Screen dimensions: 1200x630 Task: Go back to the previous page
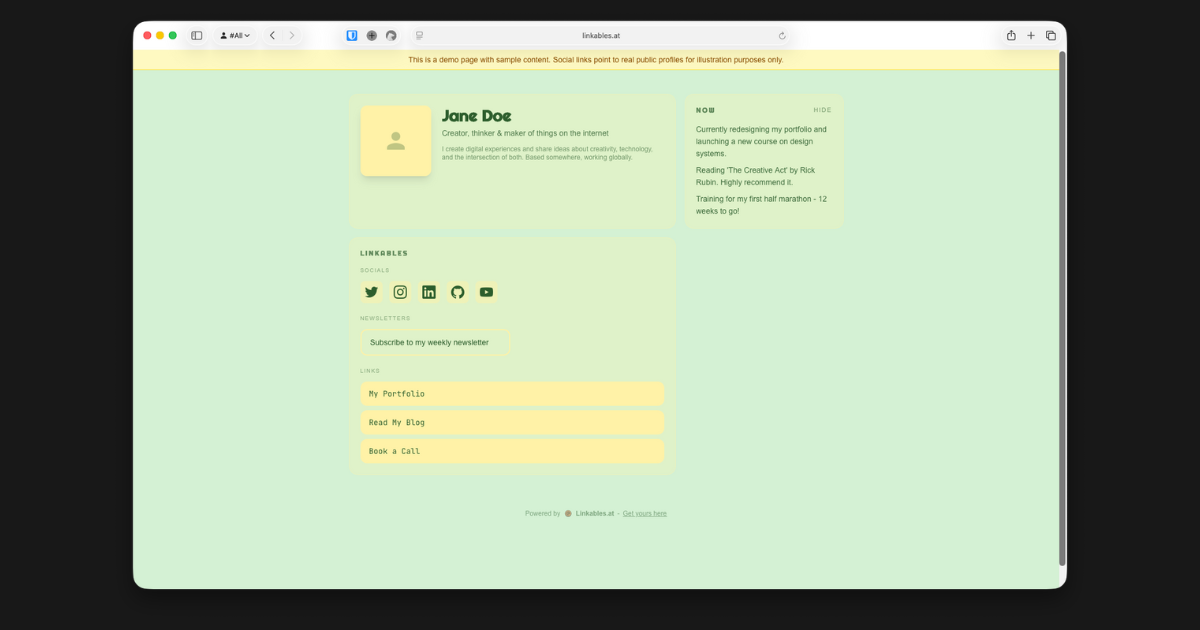(272, 35)
